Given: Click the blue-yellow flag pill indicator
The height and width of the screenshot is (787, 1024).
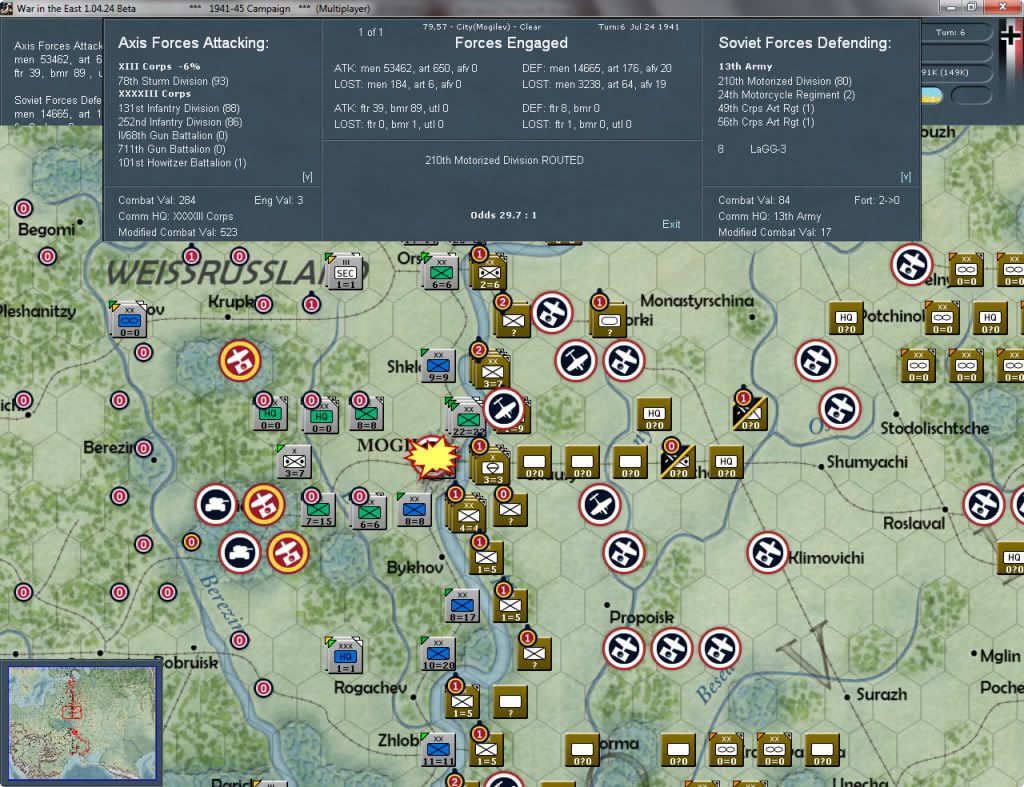Looking at the screenshot, I should [x=931, y=96].
